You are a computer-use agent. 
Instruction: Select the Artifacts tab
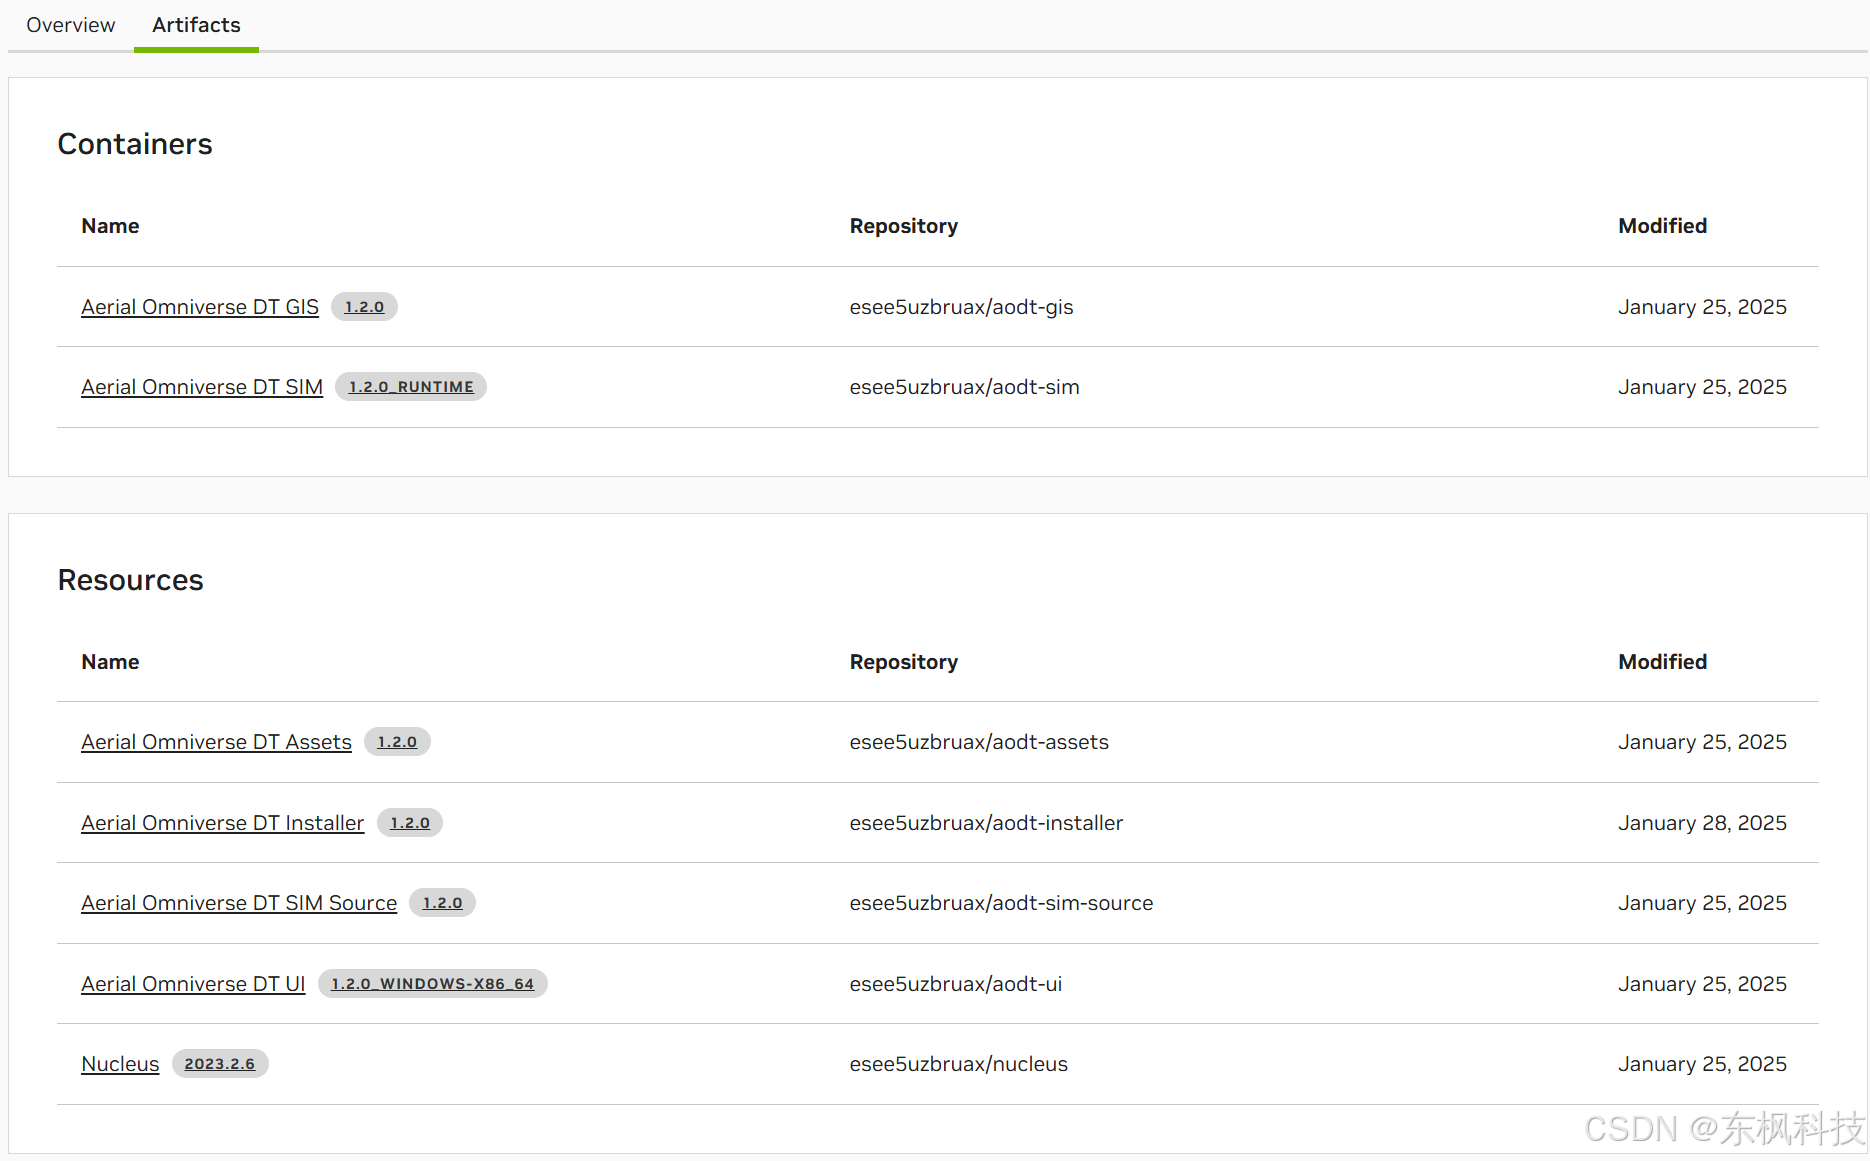[x=196, y=25]
